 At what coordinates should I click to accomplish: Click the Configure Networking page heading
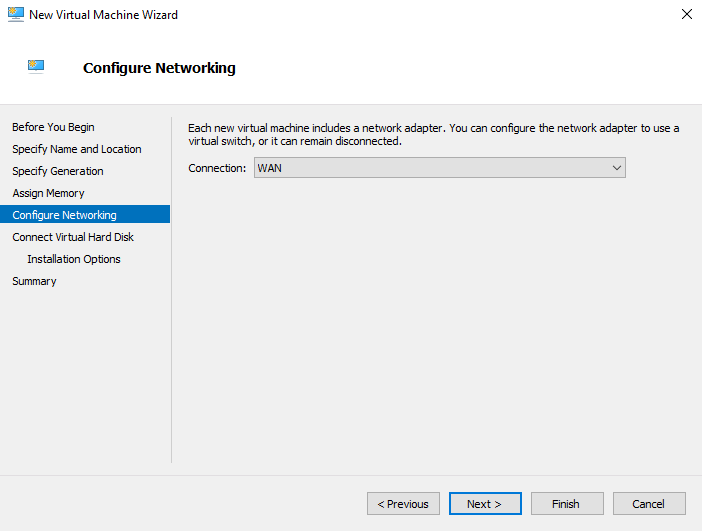pos(159,68)
